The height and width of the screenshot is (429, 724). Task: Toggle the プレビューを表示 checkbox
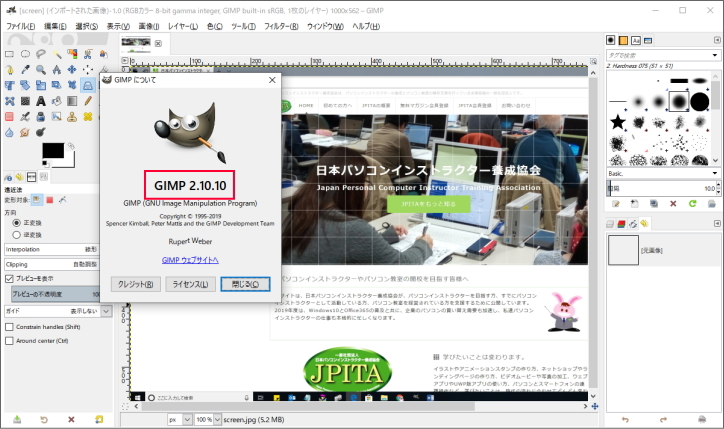10,278
